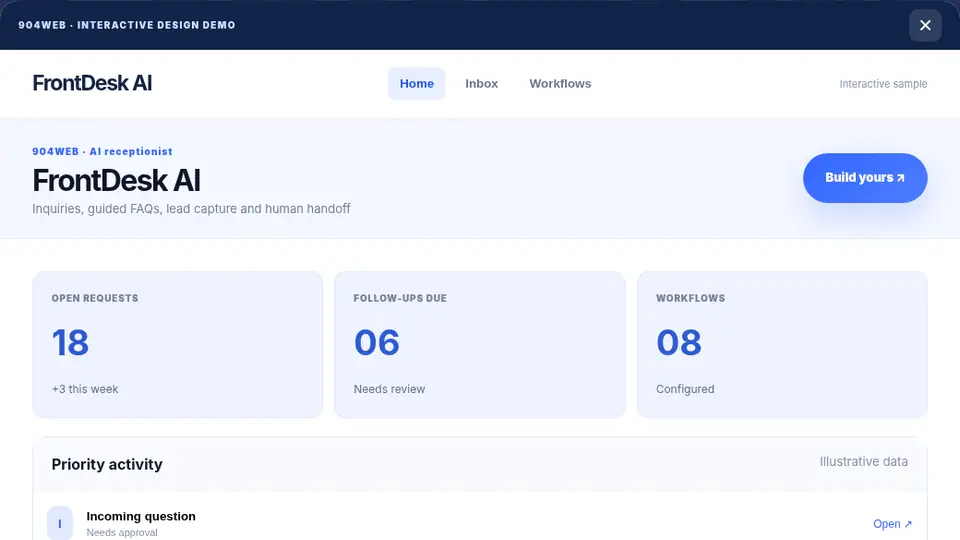Screen dimensions: 960x540
Task: Open the Inbox tab
Action: click(481, 84)
